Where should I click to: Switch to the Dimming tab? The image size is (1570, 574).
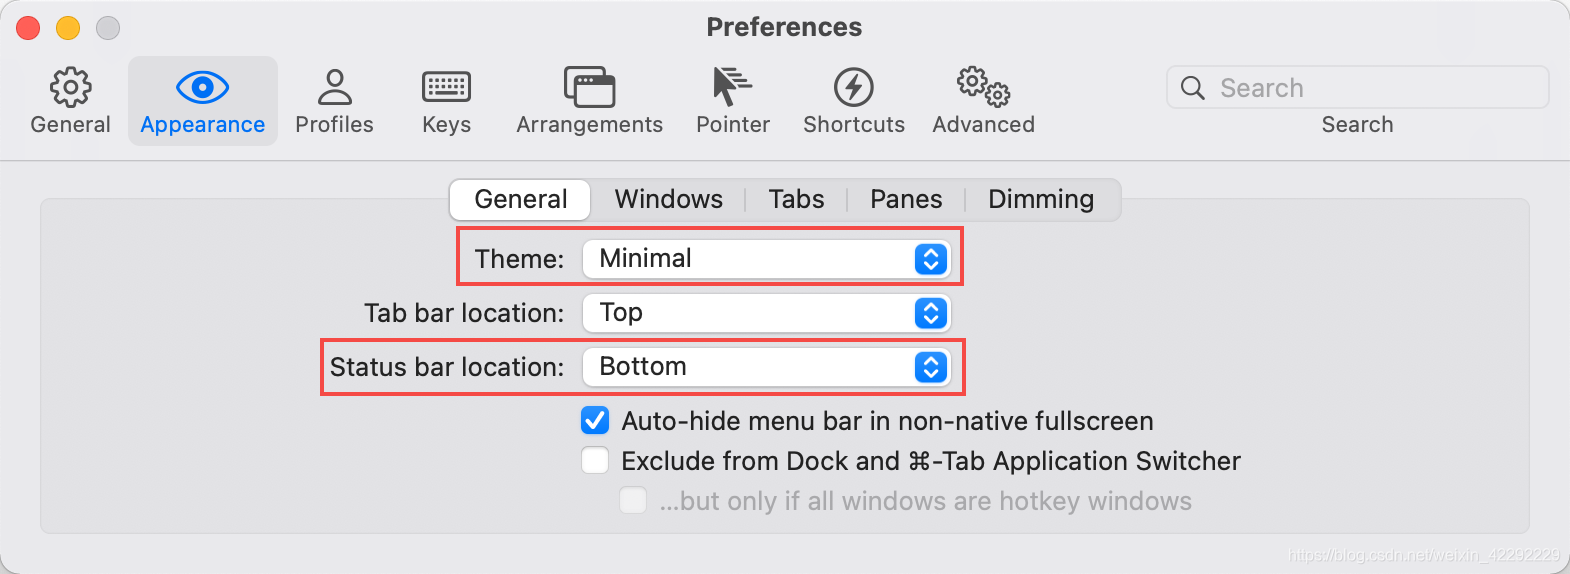(x=1041, y=199)
